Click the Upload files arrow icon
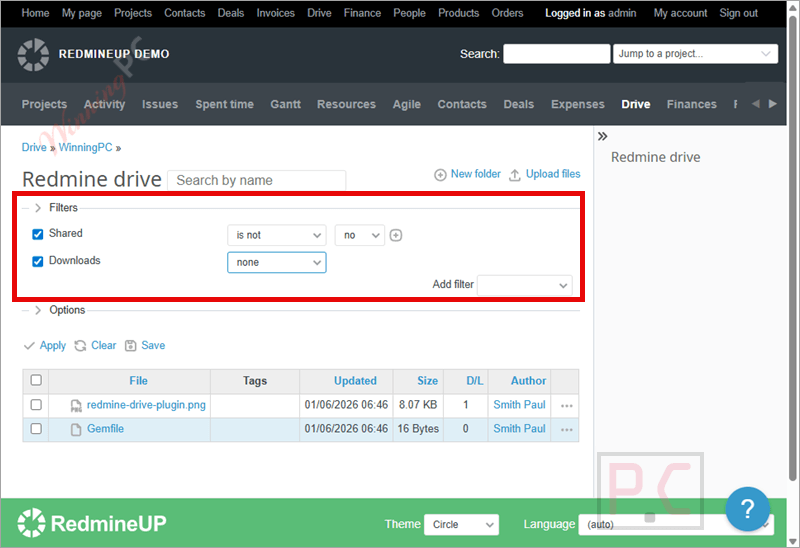800x548 pixels. (x=515, y=175)
